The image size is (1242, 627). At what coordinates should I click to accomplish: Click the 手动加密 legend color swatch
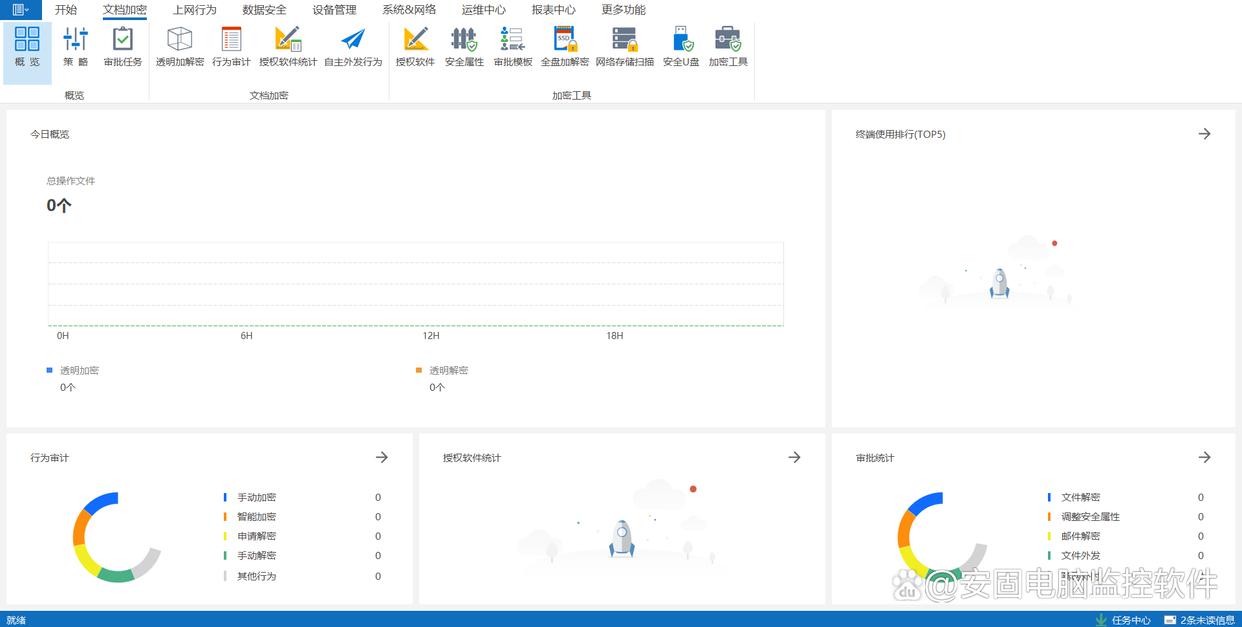pyautogui.click(x=225, y=497)
